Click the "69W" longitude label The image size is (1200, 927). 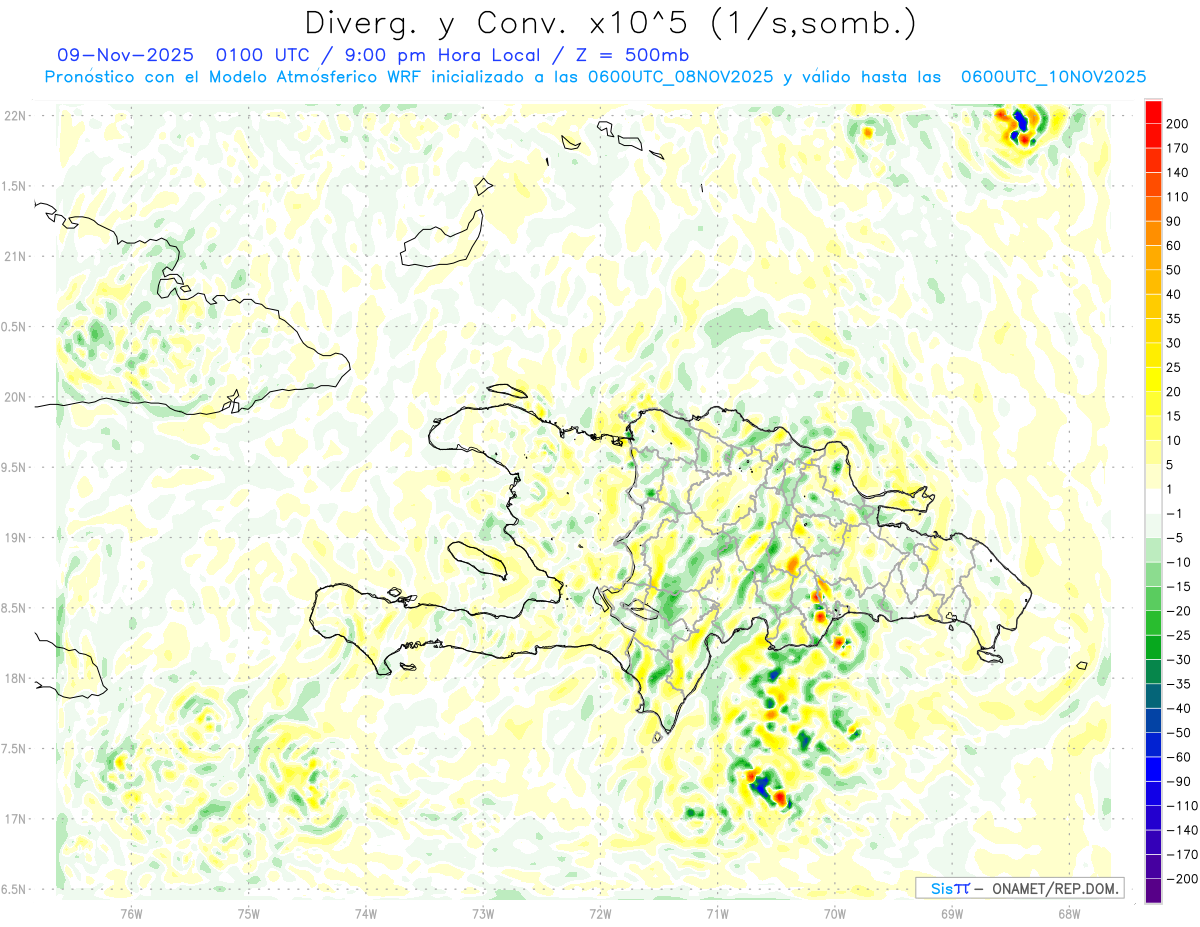point(952,913)
